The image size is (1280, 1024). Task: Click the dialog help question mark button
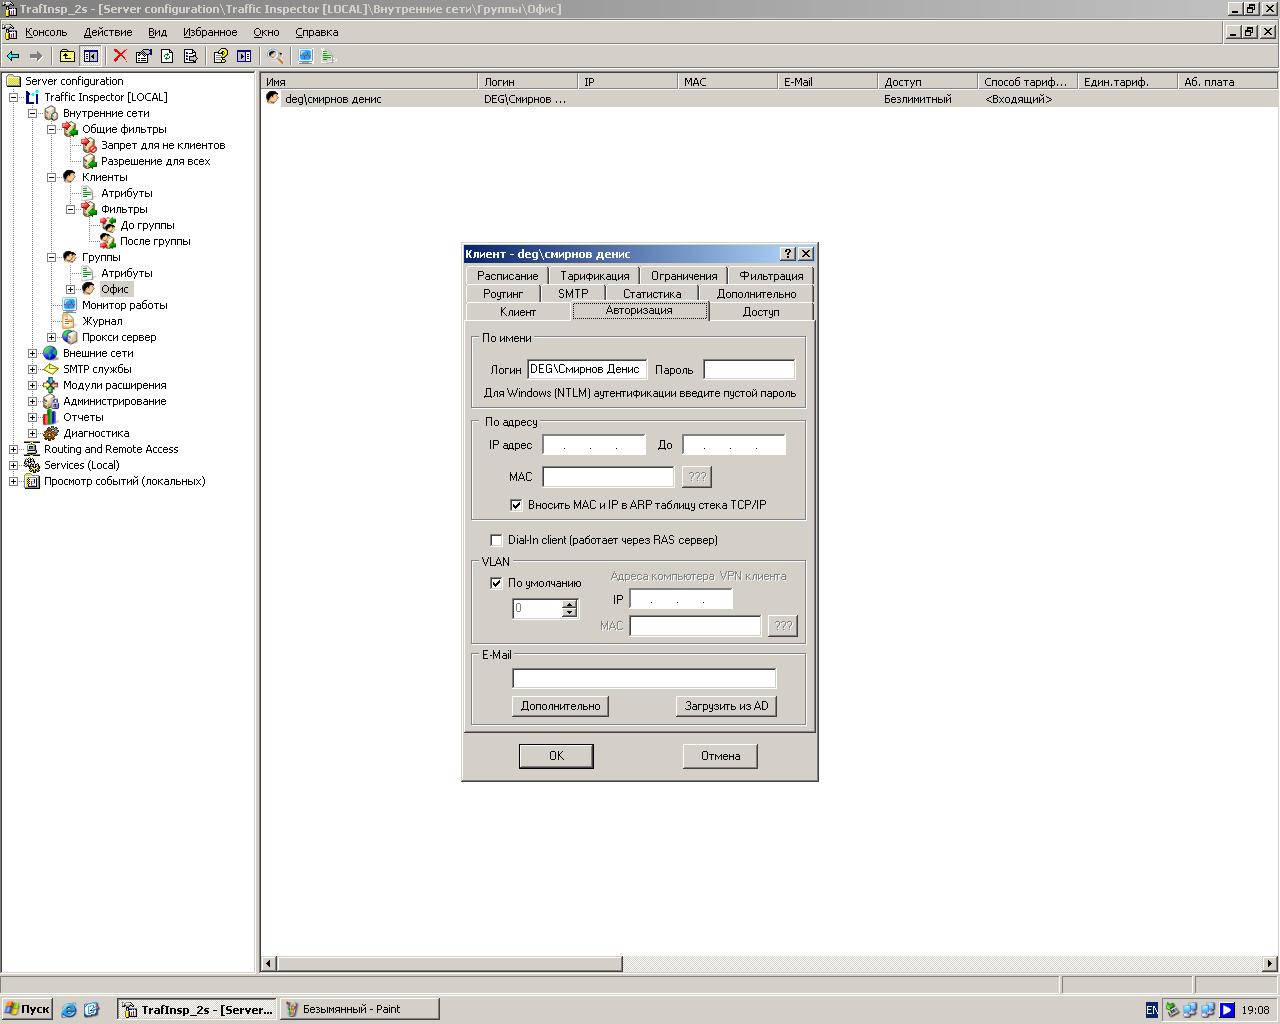tap(788, 254)
